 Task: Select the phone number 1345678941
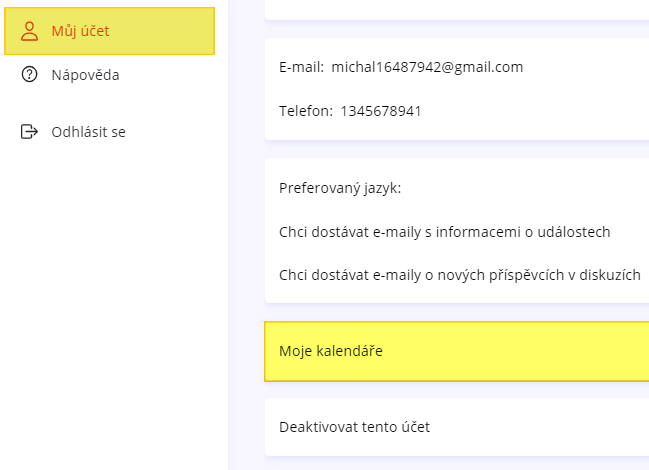pos(381,111)
